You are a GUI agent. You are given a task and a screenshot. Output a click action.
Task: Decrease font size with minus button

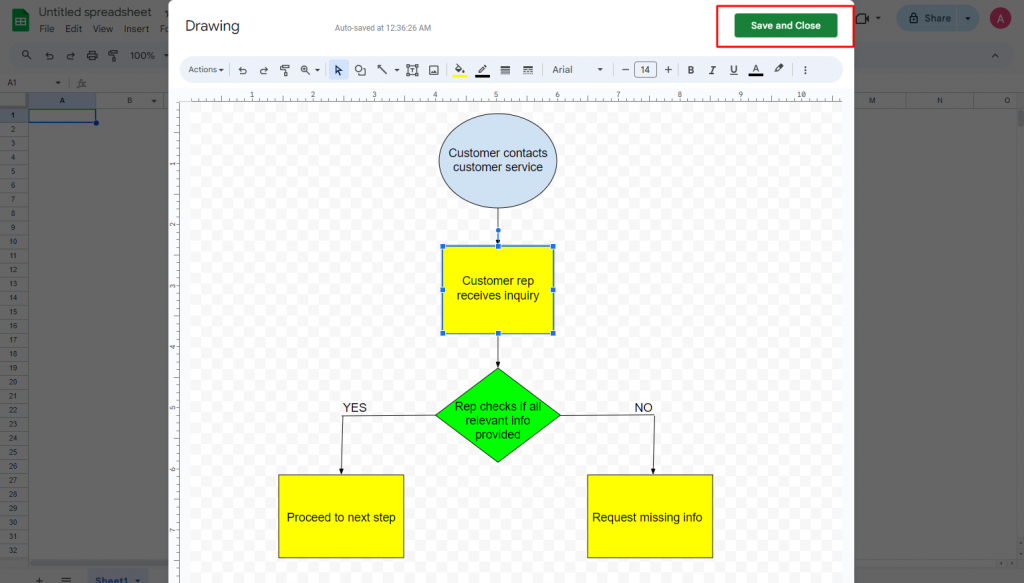(625, 70)
